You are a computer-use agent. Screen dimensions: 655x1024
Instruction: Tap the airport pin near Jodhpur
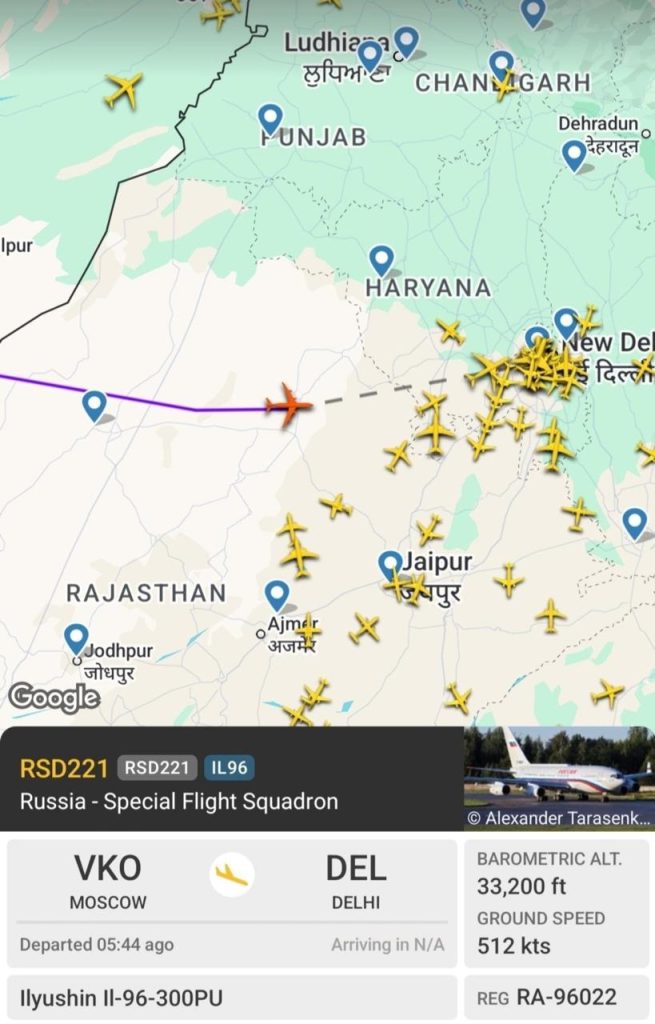[x=76, y=639]
